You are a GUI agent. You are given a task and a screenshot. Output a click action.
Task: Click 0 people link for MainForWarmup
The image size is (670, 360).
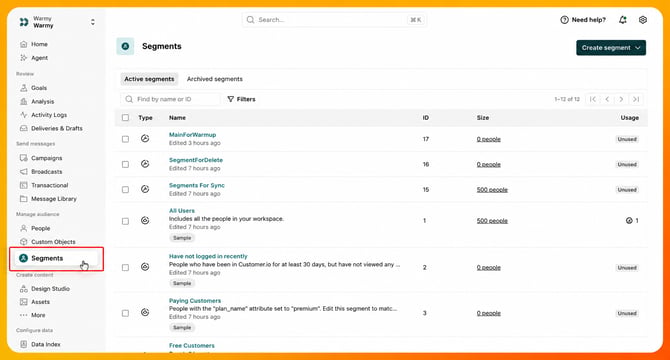[x=488, y=139]
